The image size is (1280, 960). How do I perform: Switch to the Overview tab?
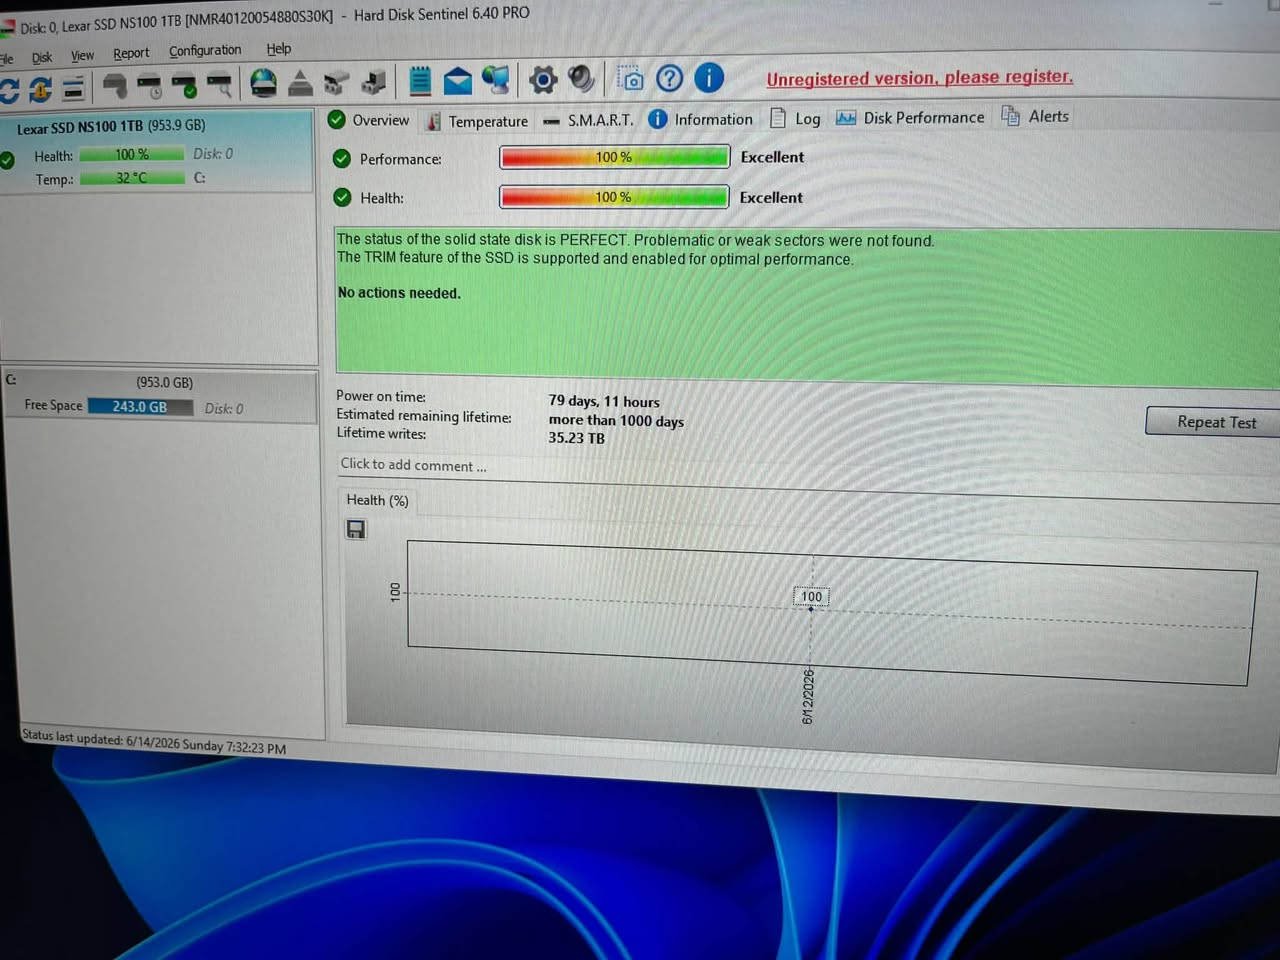(369, 120)
